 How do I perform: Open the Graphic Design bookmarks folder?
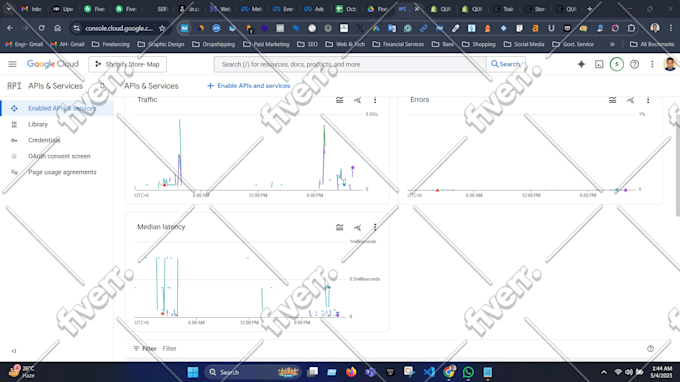pyautogui.click(x=161, y=44)
